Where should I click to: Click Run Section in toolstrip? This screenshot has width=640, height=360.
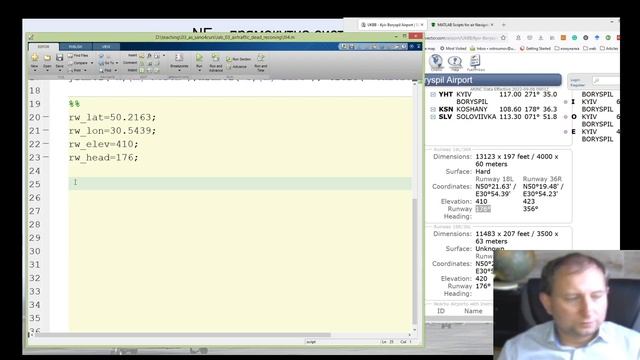[239, 59]
